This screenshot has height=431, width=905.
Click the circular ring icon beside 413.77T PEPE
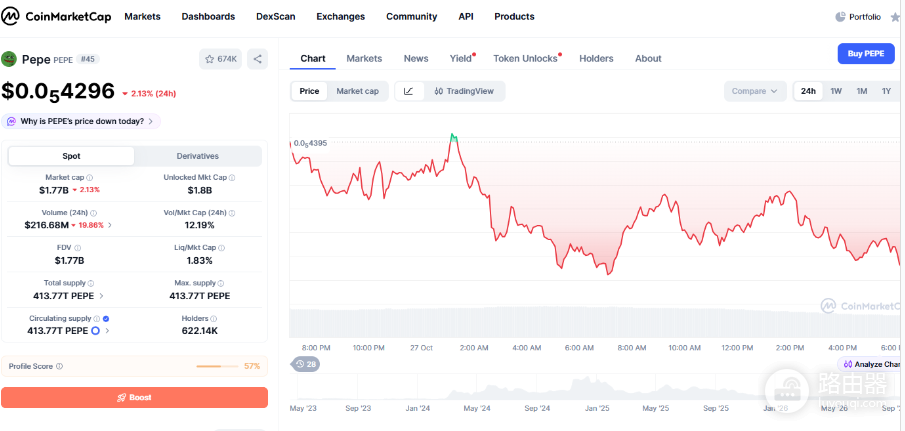[x=95, y=331]
